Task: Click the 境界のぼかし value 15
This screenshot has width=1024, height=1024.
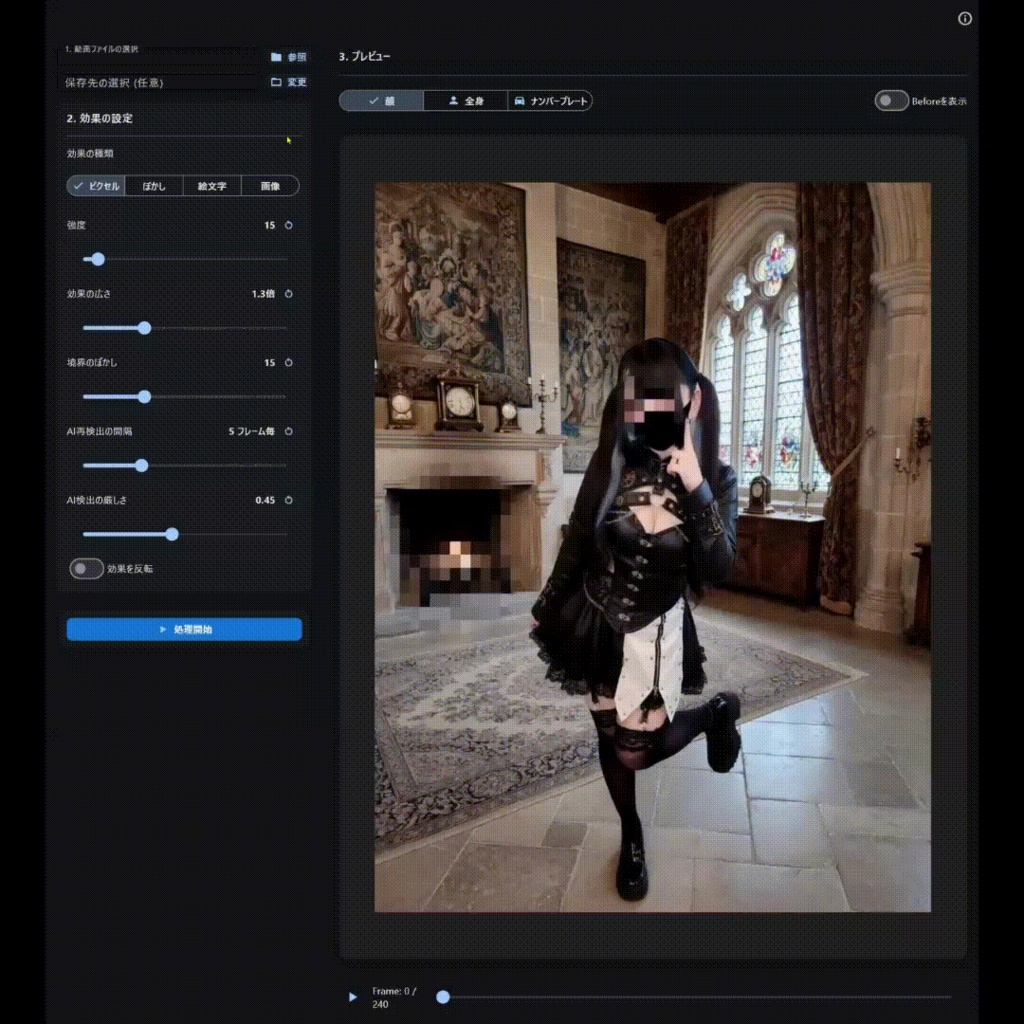Action: pos(270,362)
